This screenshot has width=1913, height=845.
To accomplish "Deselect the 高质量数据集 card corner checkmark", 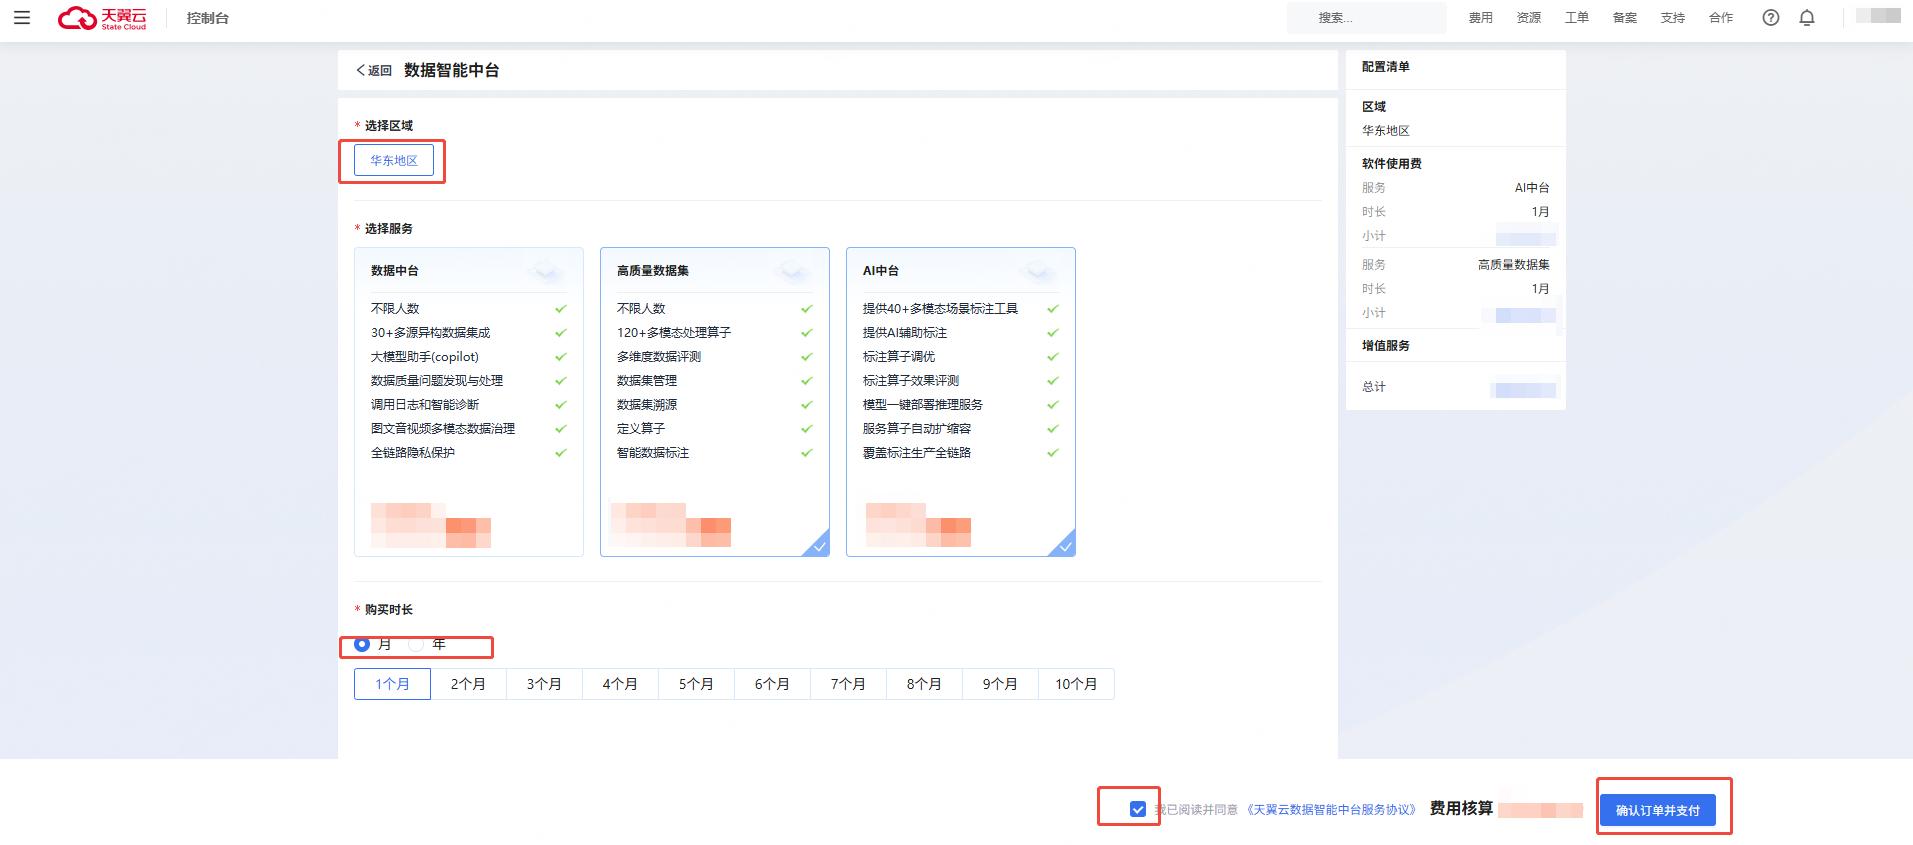I will tap(816, 543).
